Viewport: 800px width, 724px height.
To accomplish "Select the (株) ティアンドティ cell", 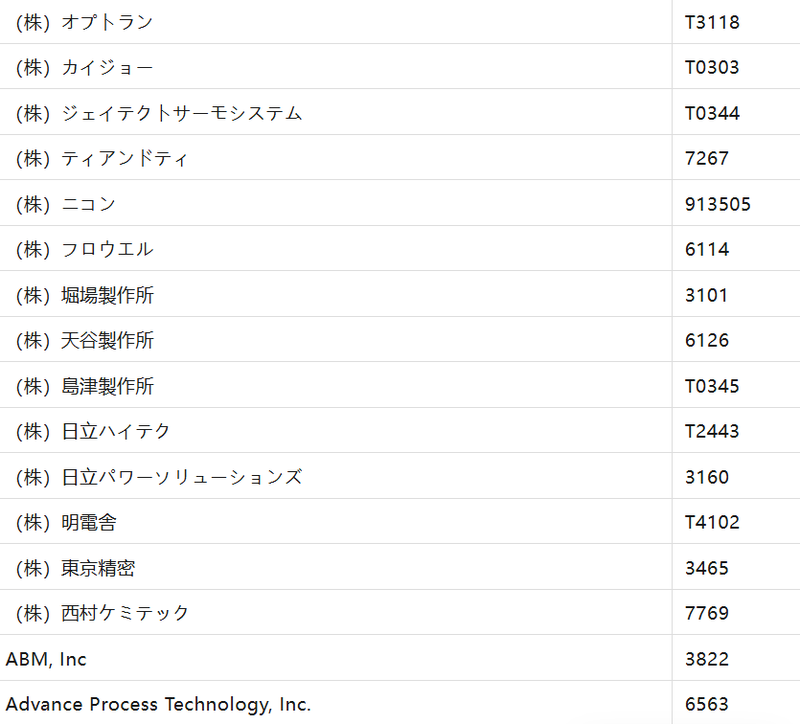I will (102, 158).
